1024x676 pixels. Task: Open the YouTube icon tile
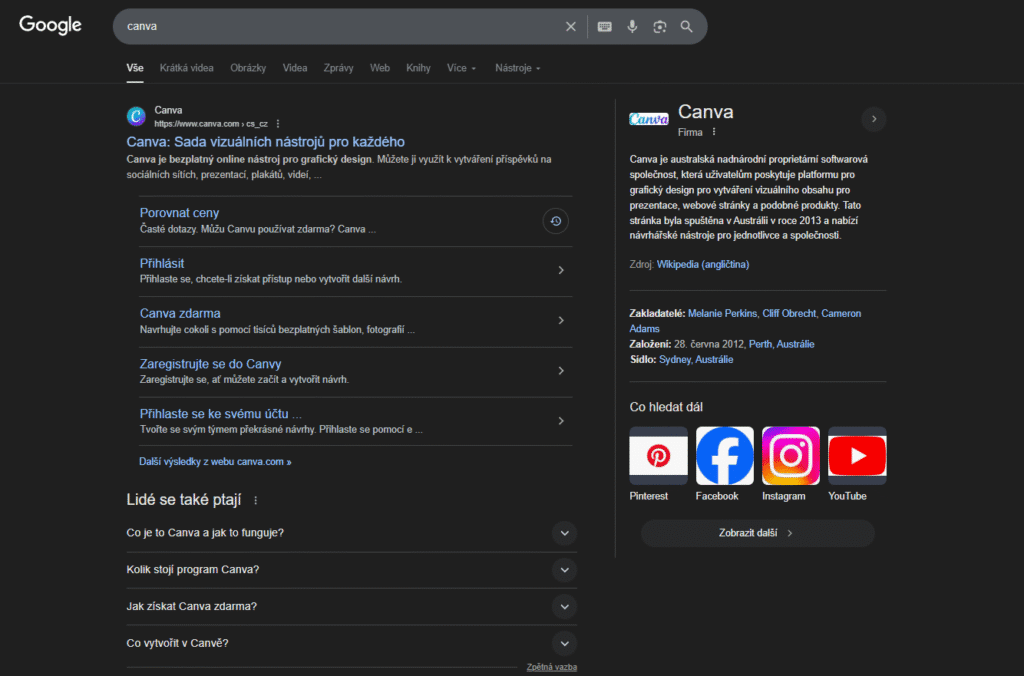tap(857, 456)
